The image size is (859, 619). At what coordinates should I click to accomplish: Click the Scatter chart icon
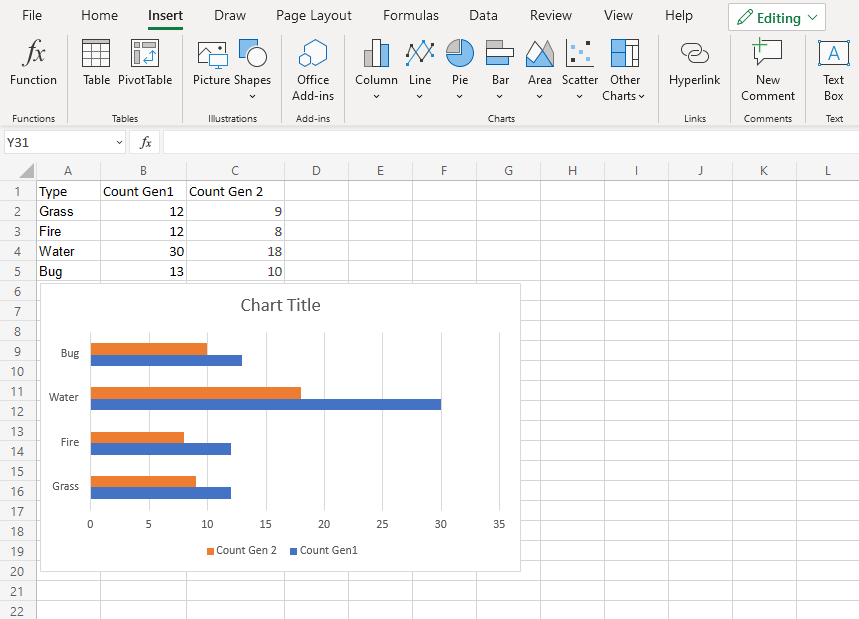pos(579,63)
